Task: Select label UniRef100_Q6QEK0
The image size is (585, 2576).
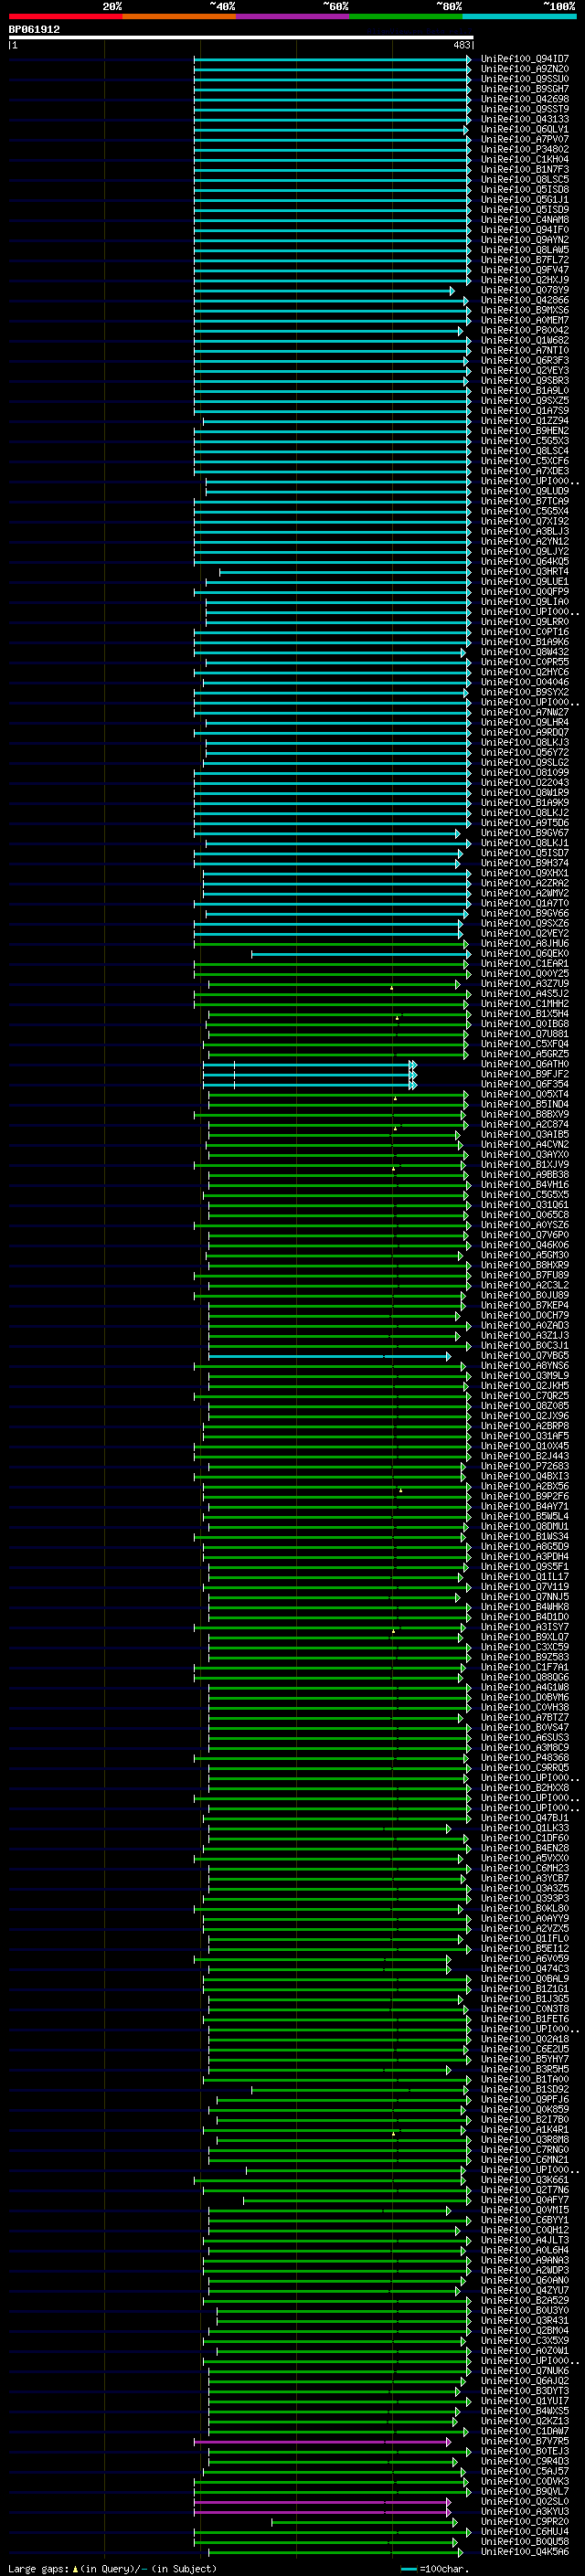Action: point(525,953)
